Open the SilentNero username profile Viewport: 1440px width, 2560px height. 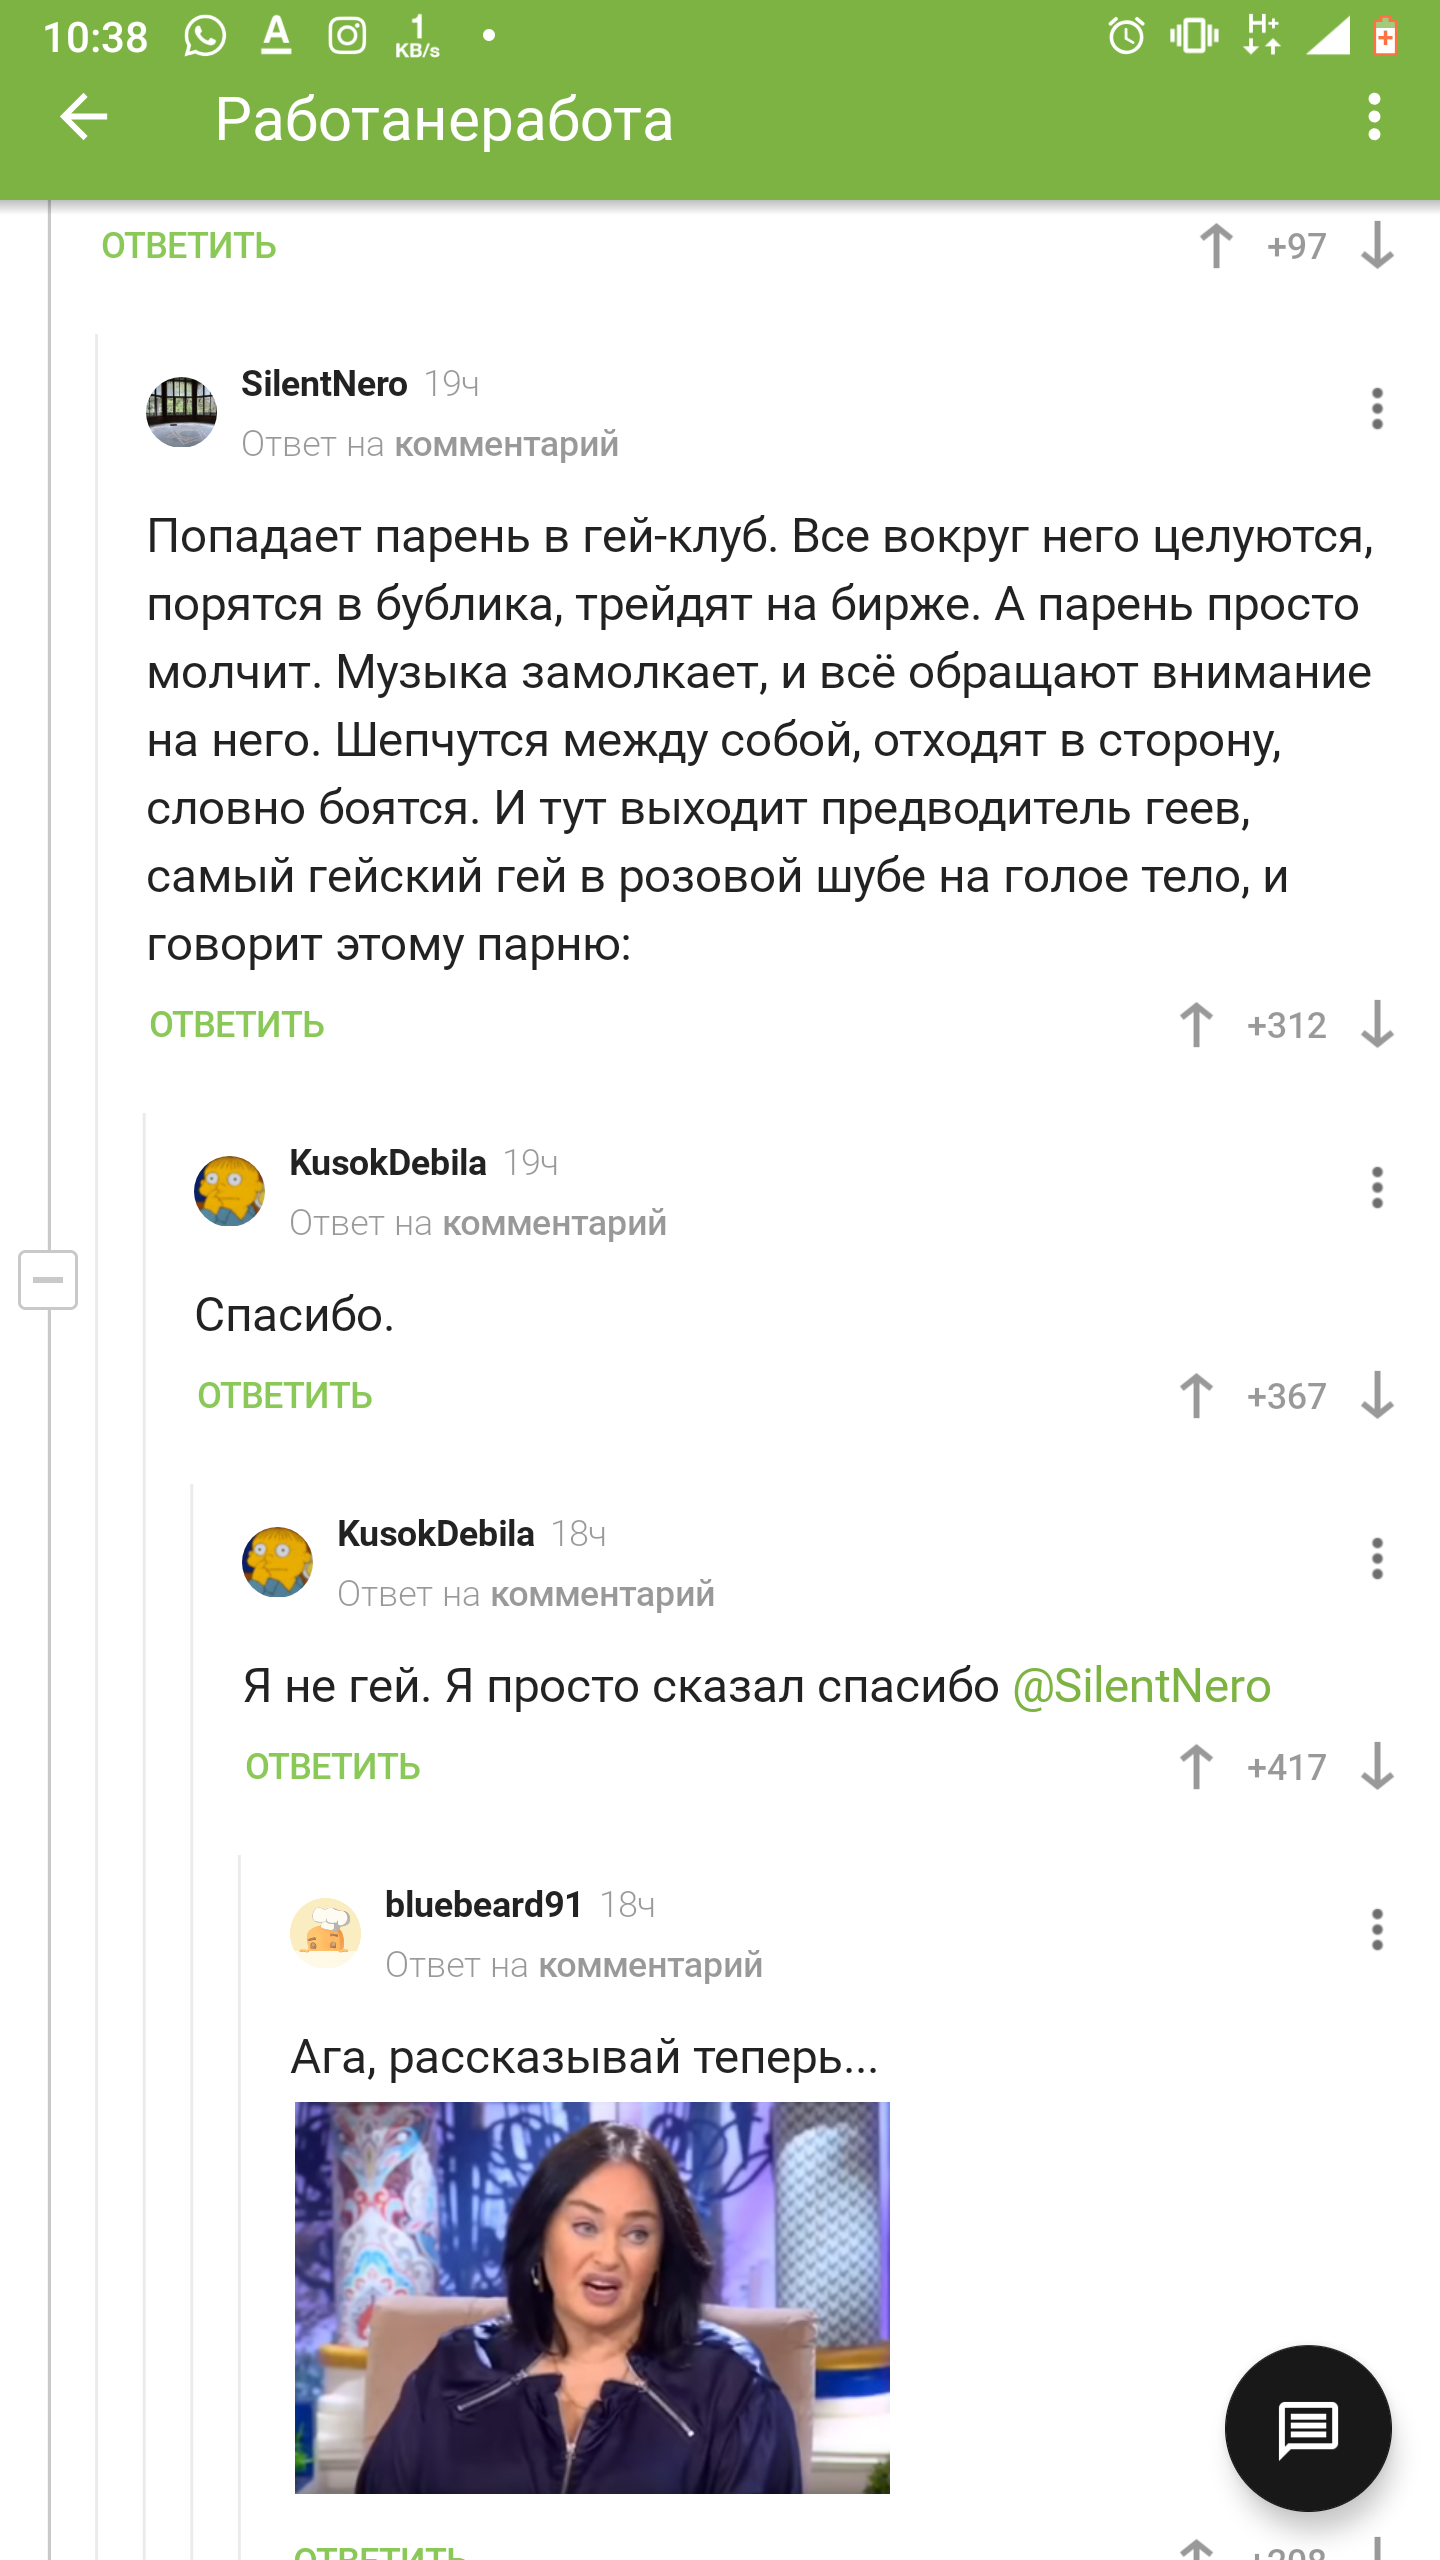pyautogui.click(x=324, y=384)
